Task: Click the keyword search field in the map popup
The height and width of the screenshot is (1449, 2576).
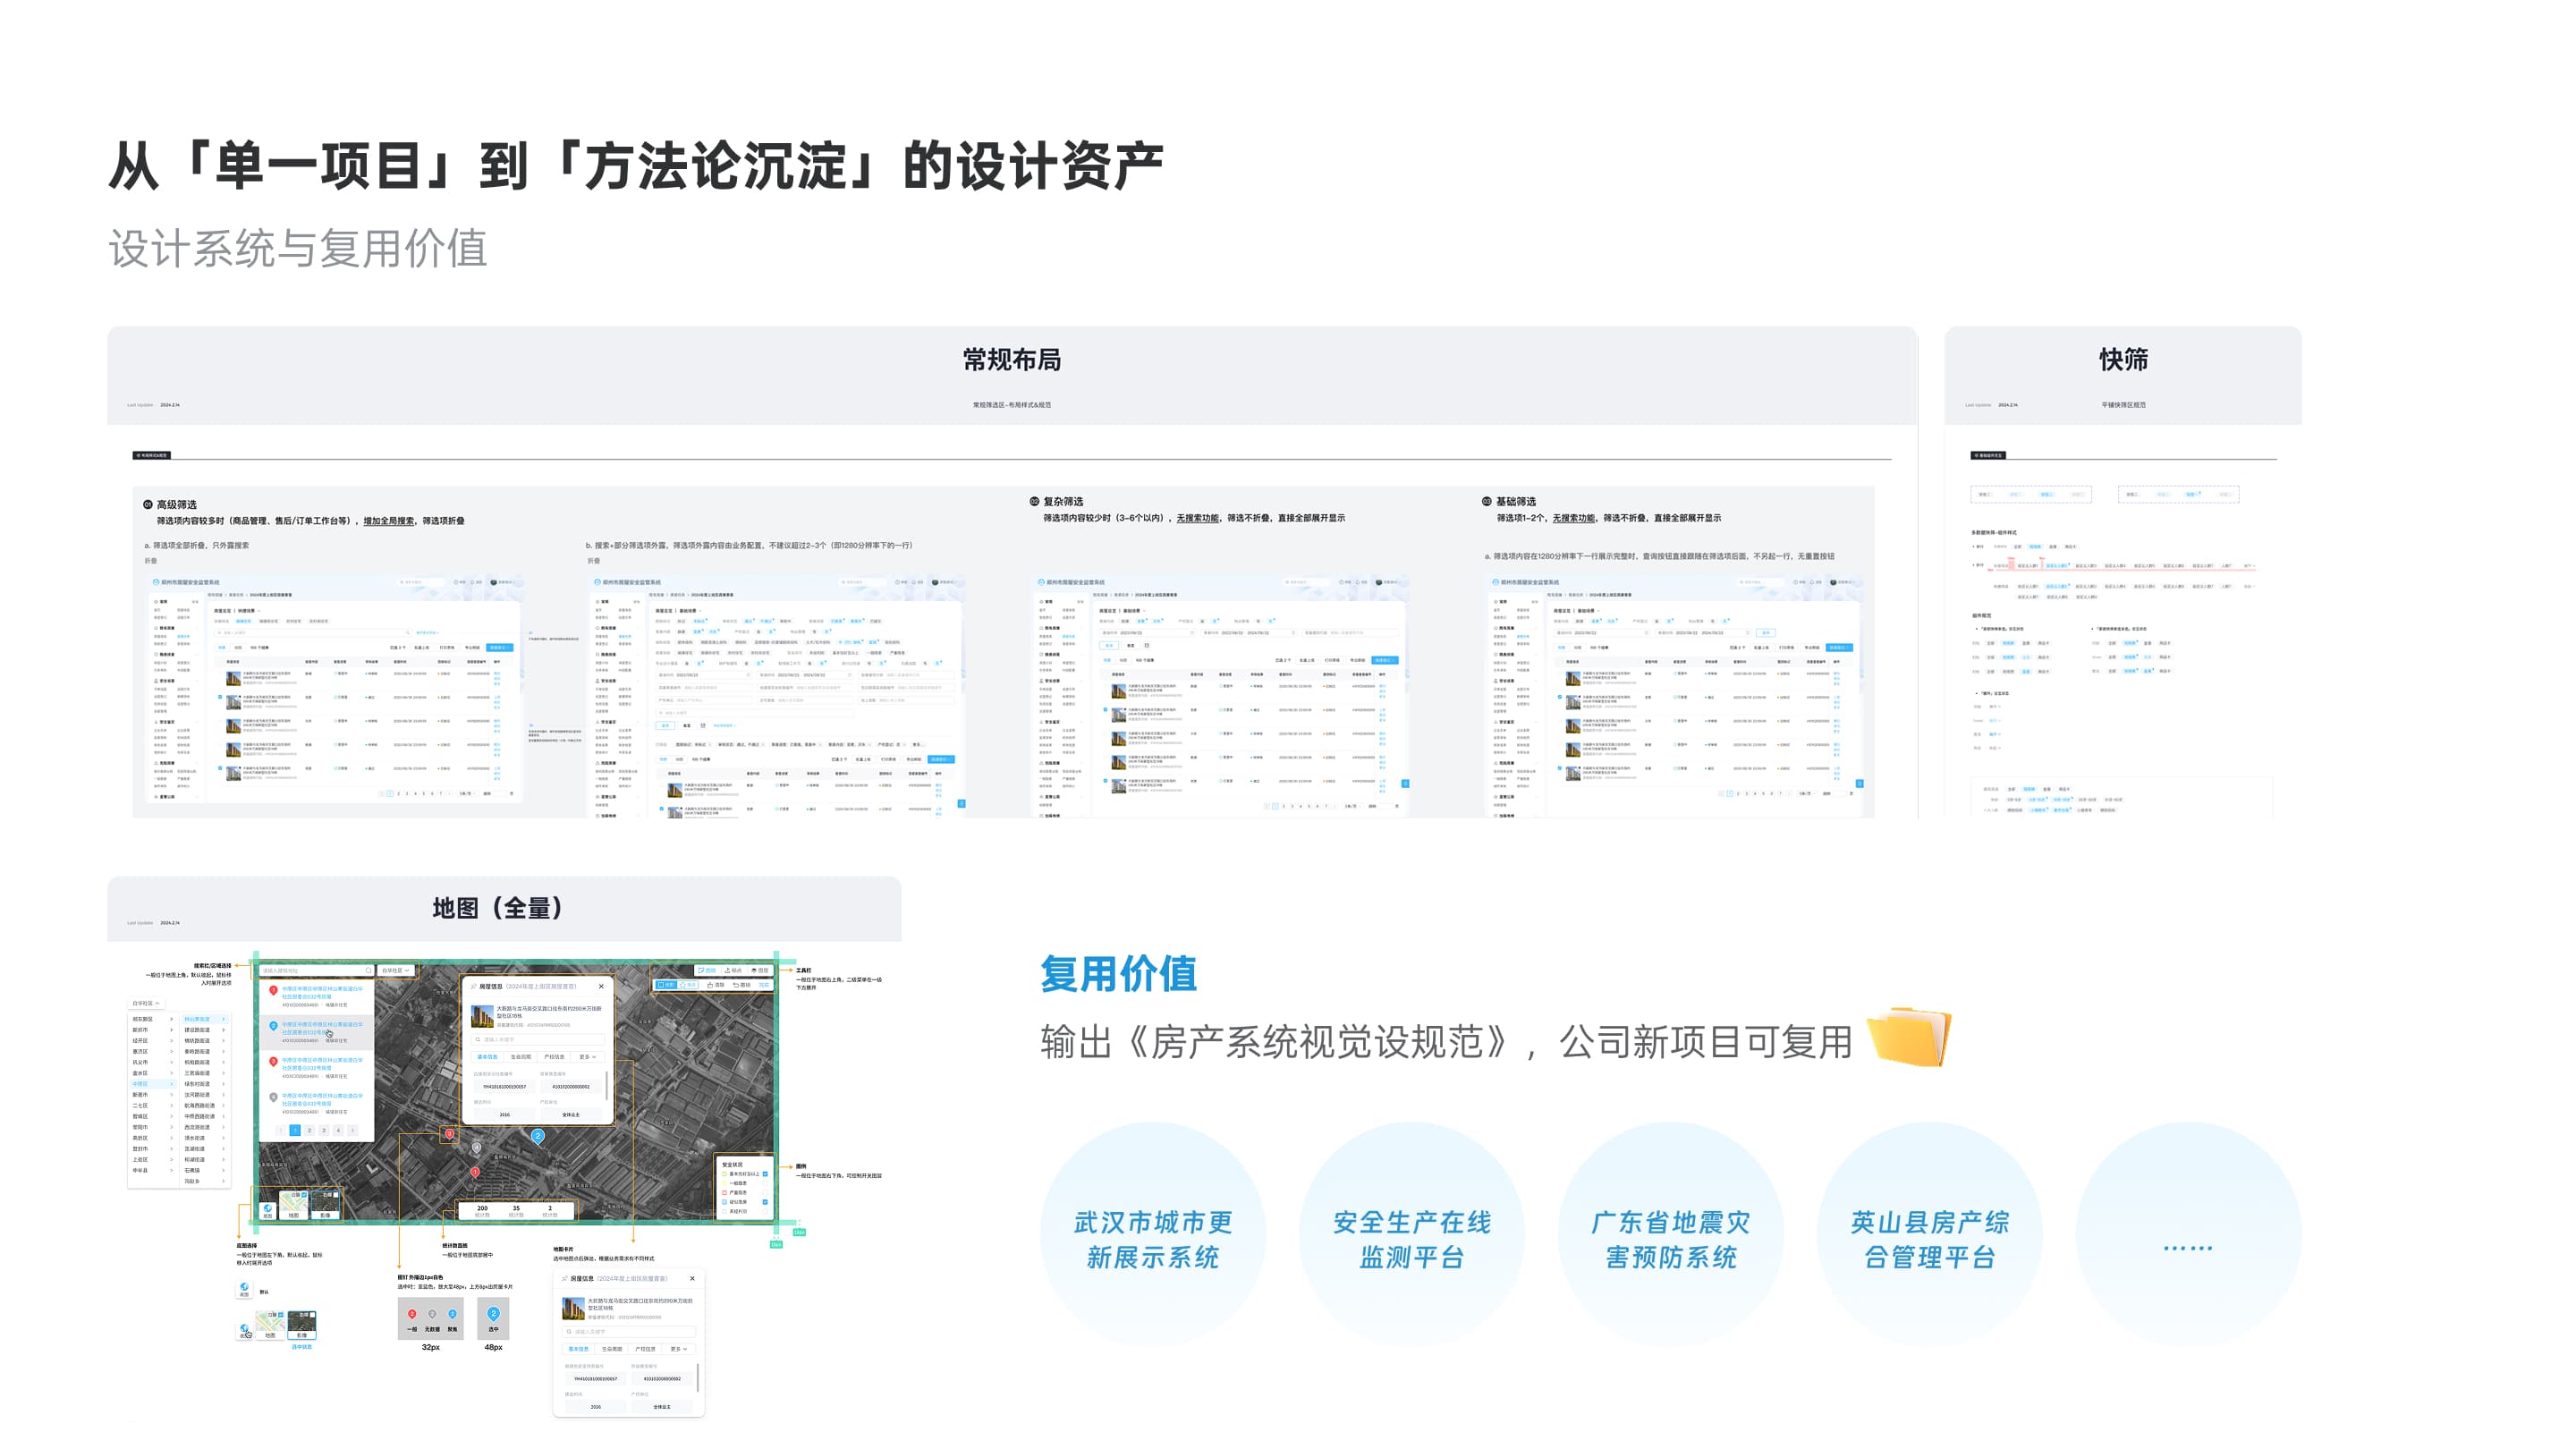Action: (x=539, y=1040)
